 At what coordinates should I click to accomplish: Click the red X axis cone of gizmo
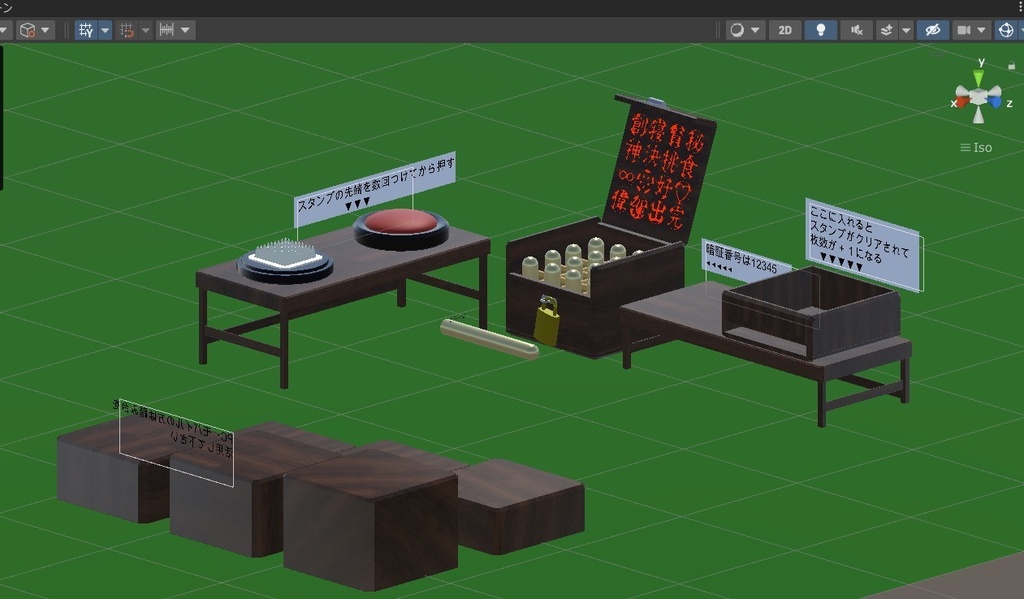pos(962,101)
